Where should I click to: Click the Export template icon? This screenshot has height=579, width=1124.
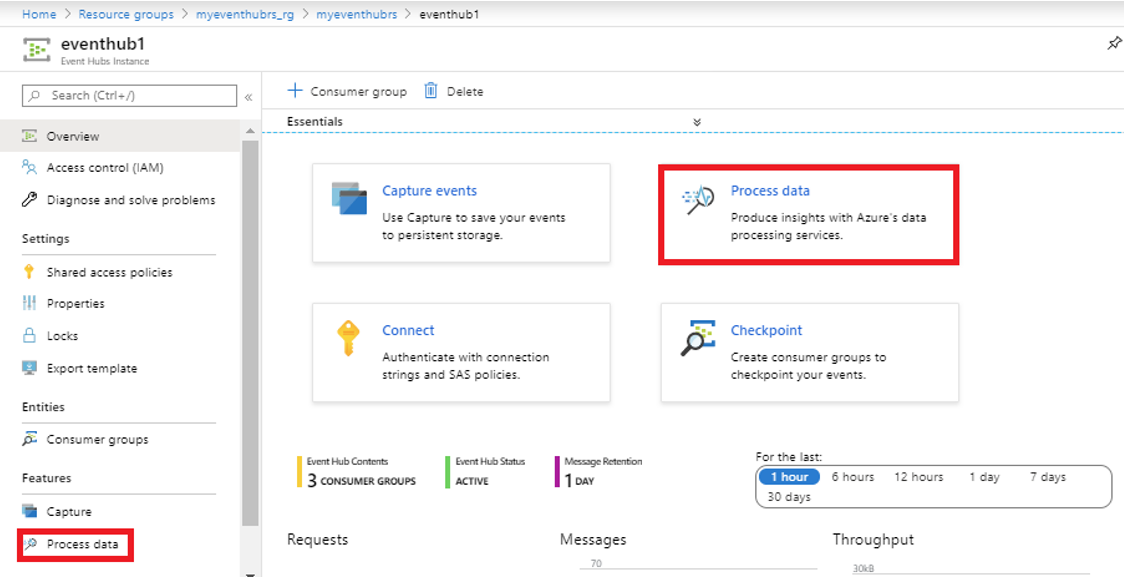pyautogui.click(x=29, y=368)
